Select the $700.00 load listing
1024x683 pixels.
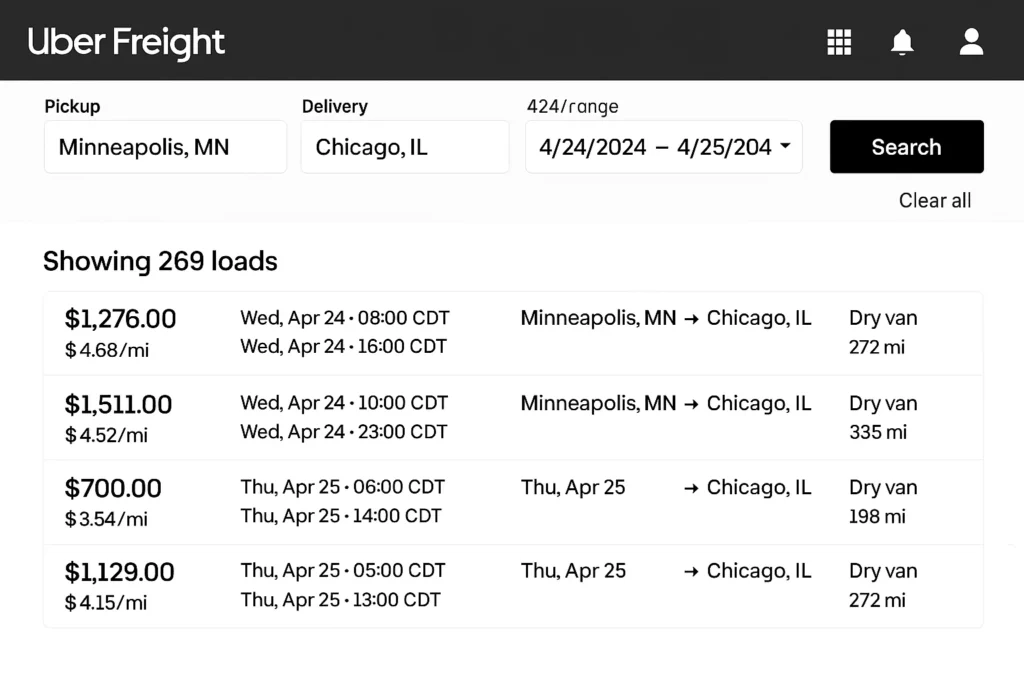pyautogui.click(x=512, y=501)
